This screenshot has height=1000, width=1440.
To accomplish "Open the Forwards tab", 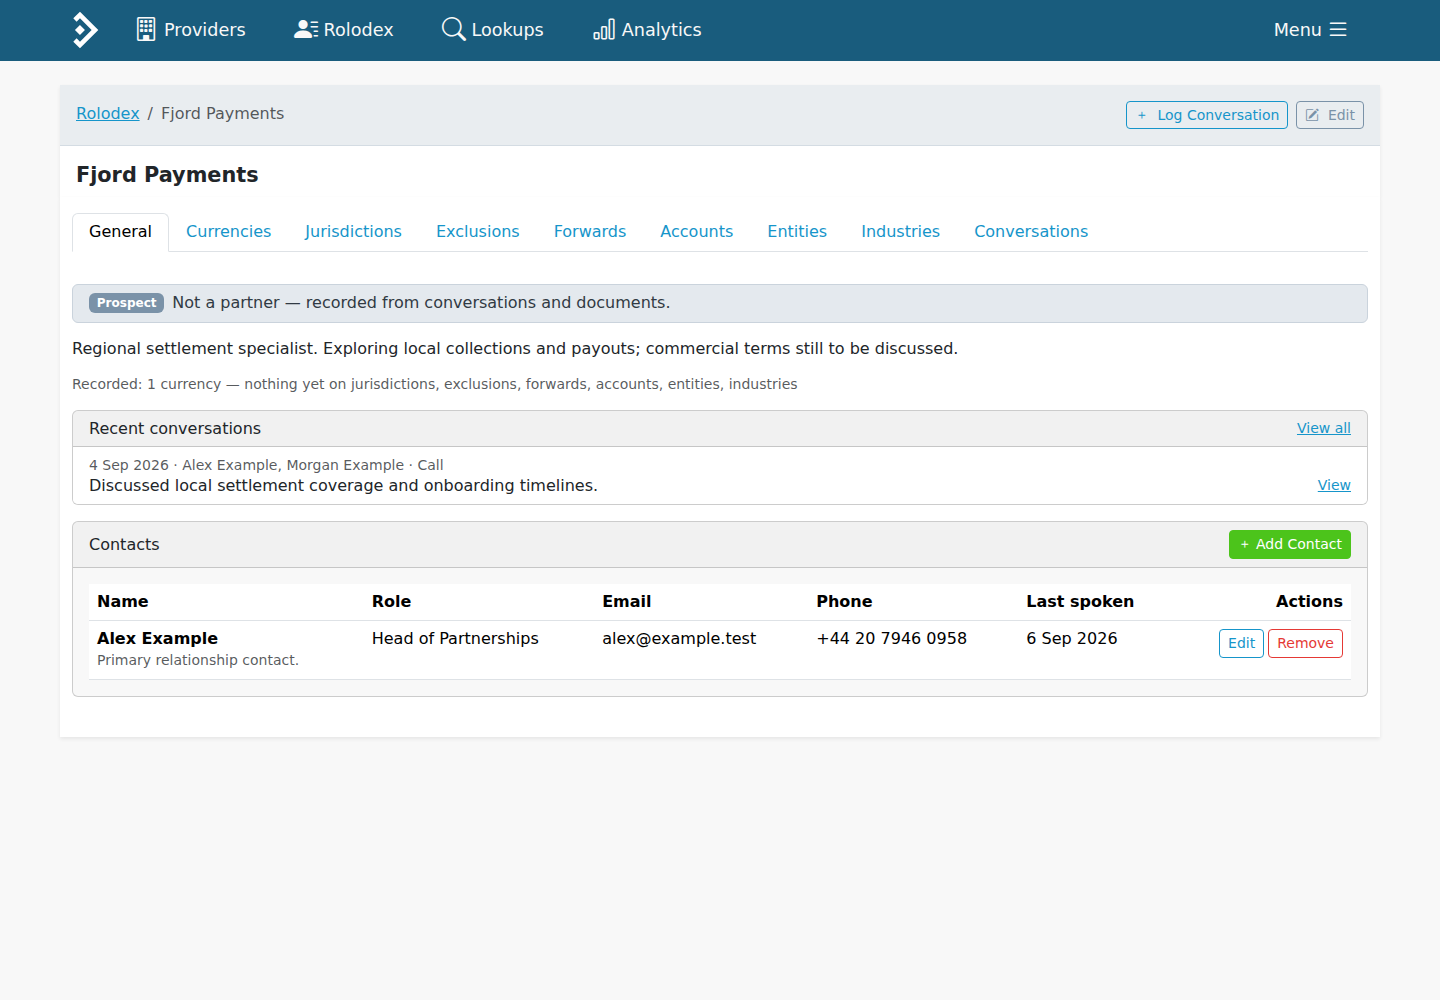I will (x=590, y=232).
